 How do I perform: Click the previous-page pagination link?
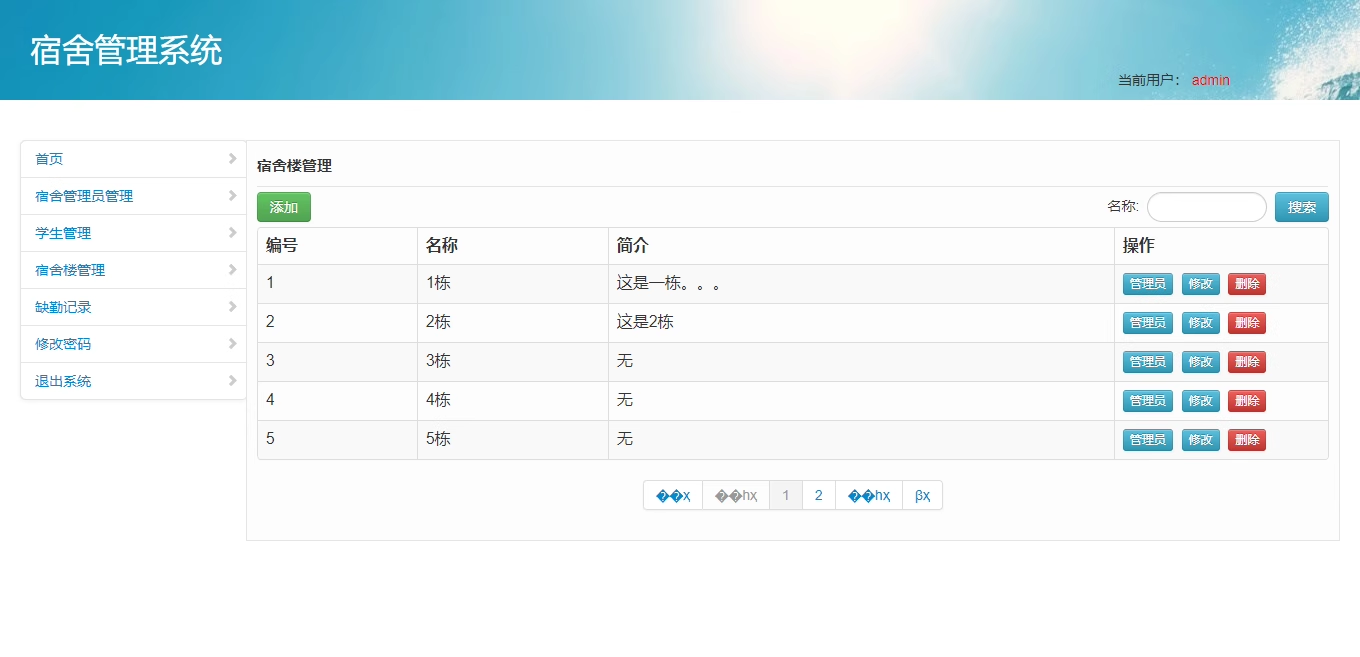736,495
